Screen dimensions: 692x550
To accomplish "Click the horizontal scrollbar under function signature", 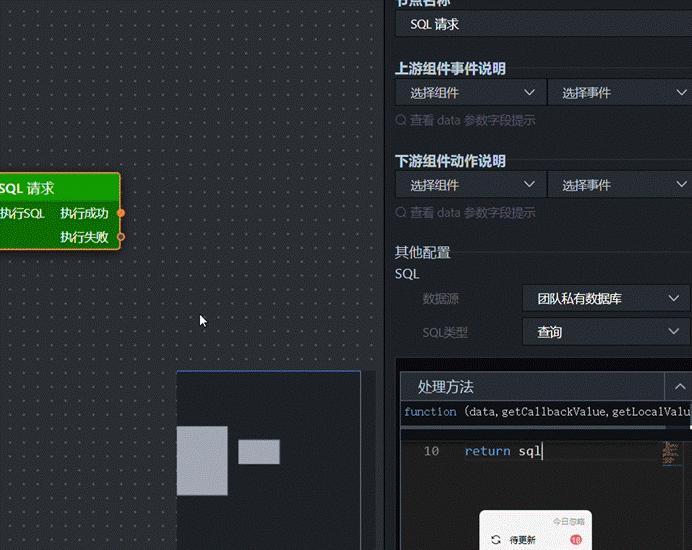I will click(533, 427).
